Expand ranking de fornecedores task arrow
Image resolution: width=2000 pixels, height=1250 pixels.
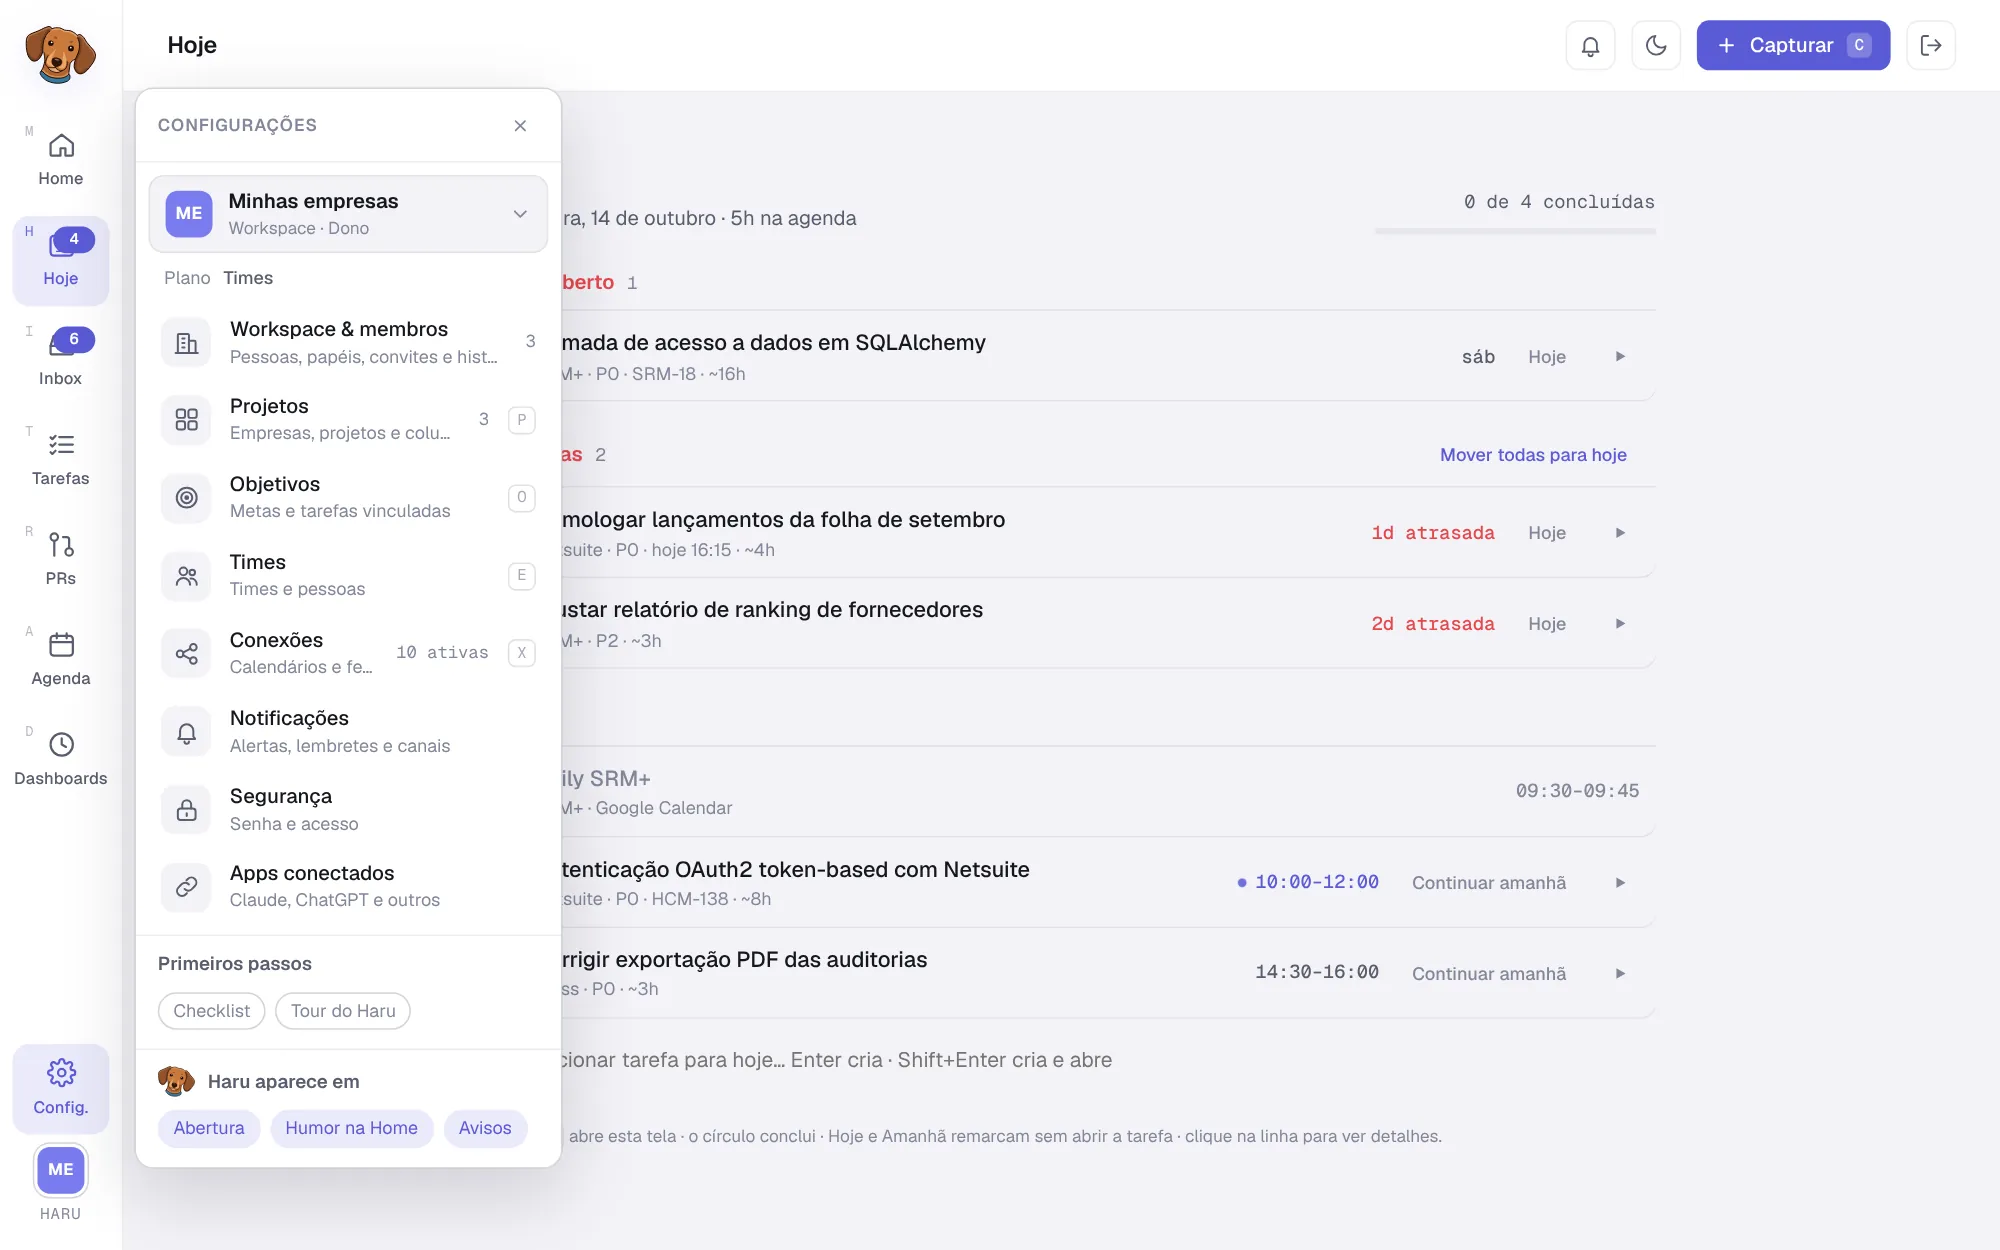coord(1620,624)
